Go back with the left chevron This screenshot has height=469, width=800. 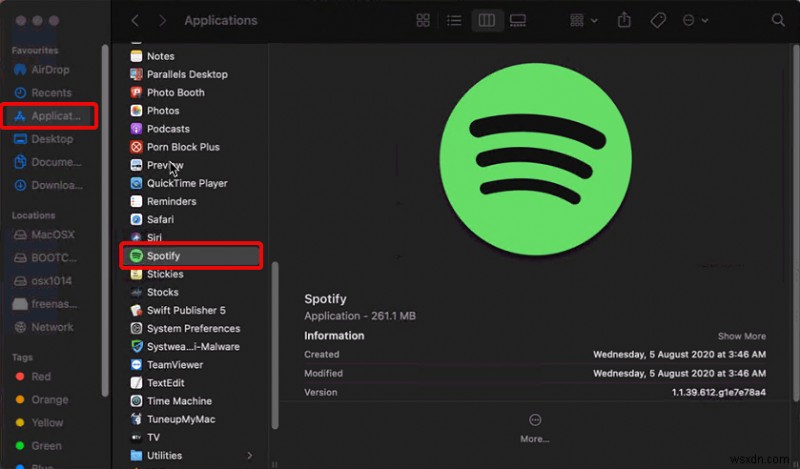135,20
